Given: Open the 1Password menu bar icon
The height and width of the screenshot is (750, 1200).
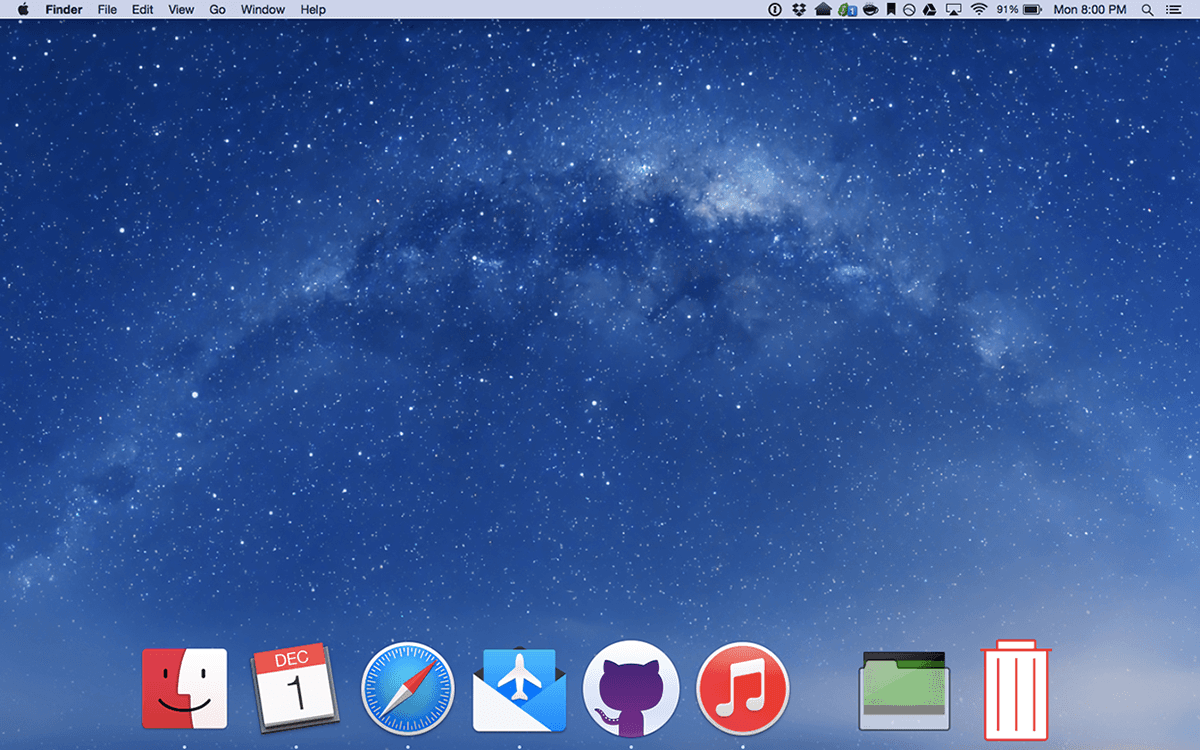Looking at the screenshot, I should [774, 10].
